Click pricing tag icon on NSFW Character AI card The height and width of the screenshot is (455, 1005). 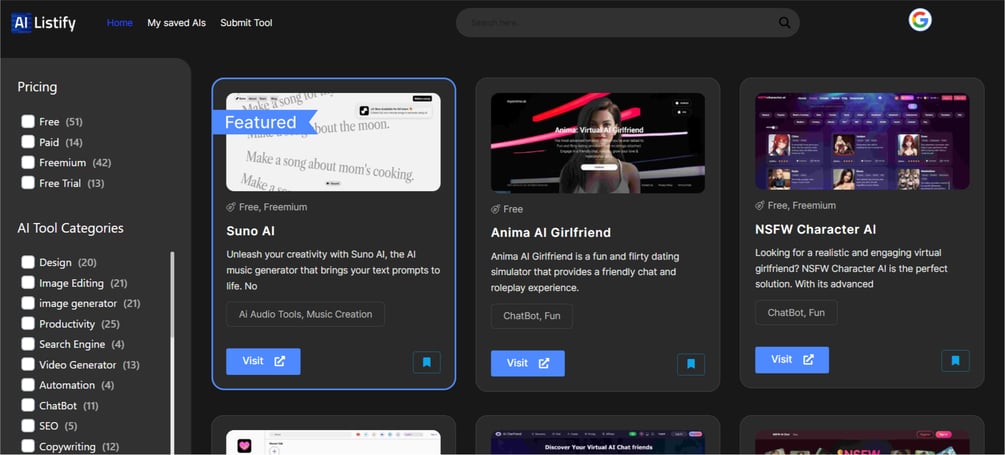[x=760, y=206]
